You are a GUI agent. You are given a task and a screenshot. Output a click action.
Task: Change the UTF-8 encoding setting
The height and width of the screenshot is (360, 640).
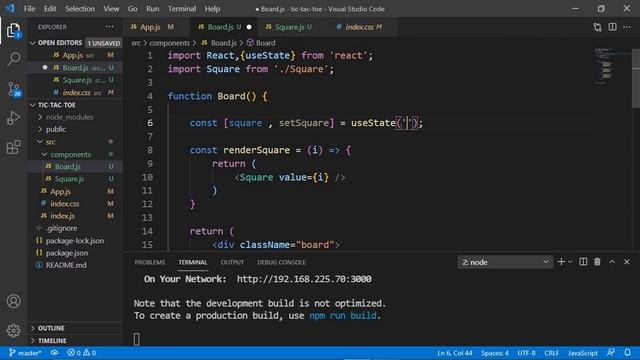527,353
